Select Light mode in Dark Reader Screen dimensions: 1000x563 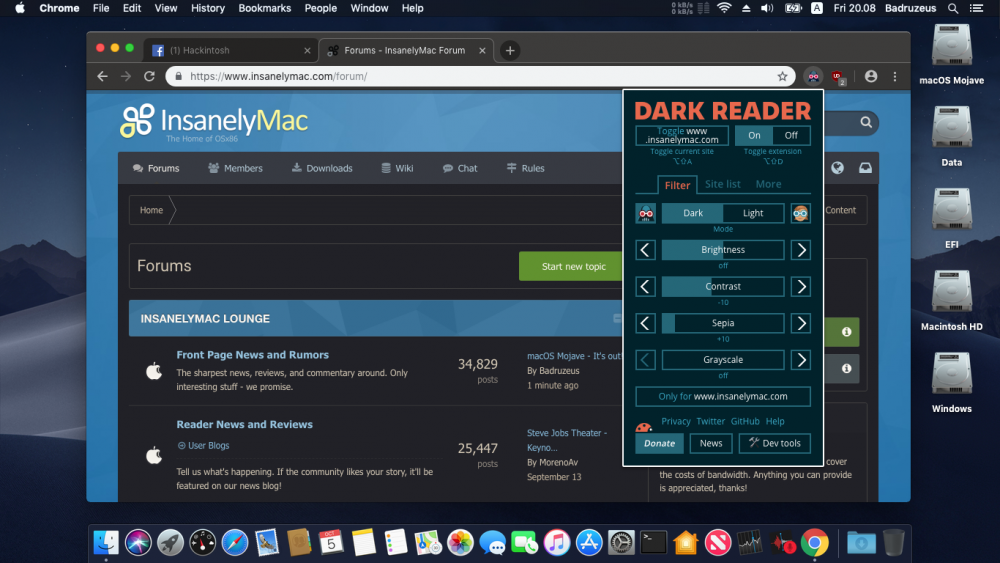[753, 213]
